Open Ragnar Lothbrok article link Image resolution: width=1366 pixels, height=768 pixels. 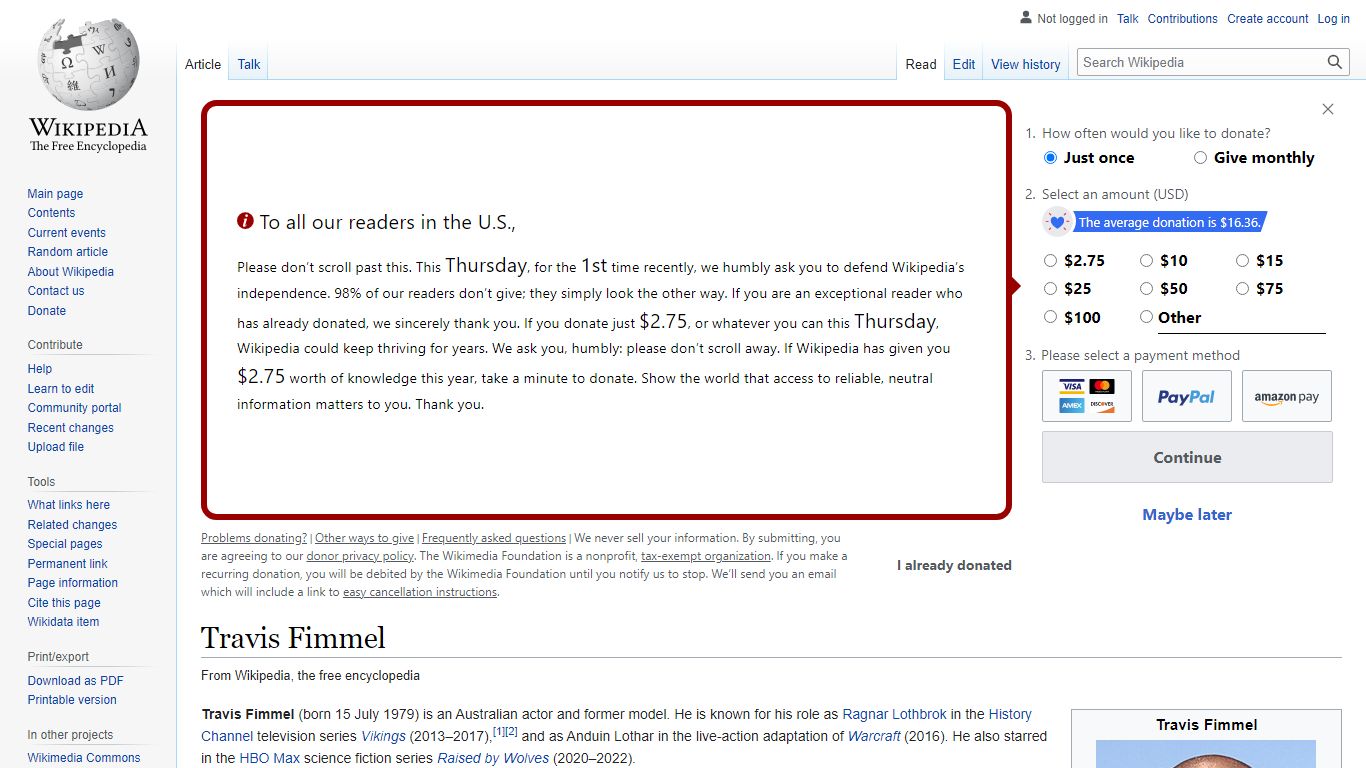(x=895, y=714)
